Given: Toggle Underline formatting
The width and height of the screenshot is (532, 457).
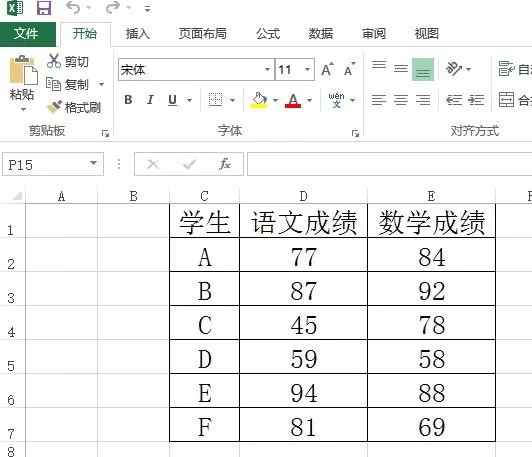Looking at the screenshot, I should click(172, 100).
